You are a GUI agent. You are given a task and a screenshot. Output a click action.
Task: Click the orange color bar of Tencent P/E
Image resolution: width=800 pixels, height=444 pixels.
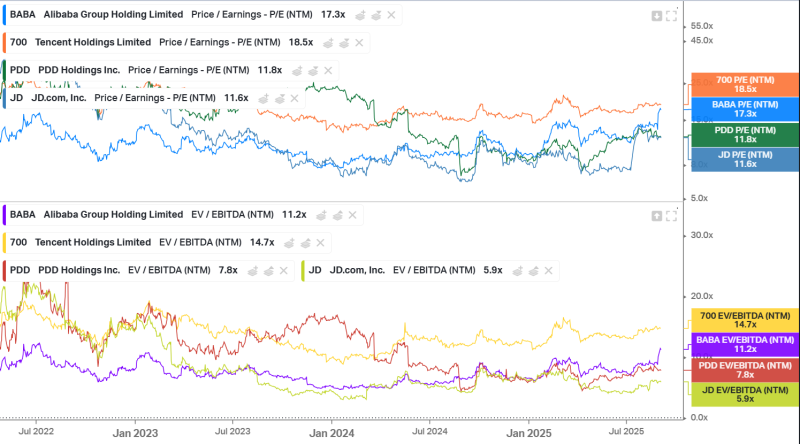click(5, 43)
